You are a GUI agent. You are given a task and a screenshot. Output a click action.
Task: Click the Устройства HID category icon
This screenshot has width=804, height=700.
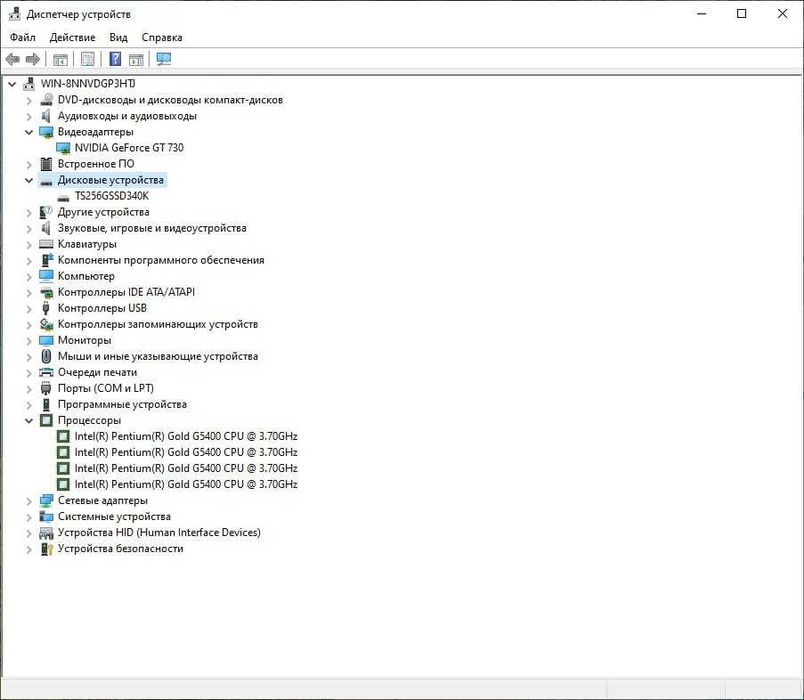point(46,533)
